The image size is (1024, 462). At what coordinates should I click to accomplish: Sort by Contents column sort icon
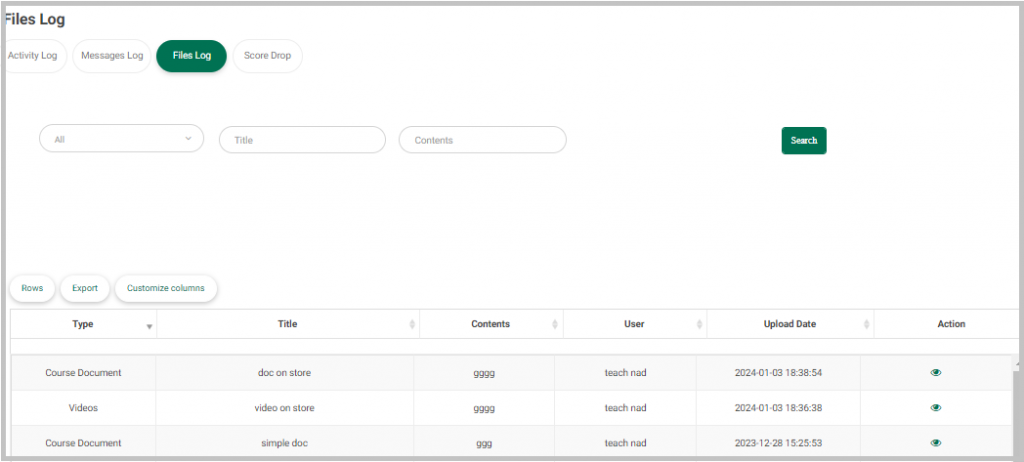tap(554, 324)
